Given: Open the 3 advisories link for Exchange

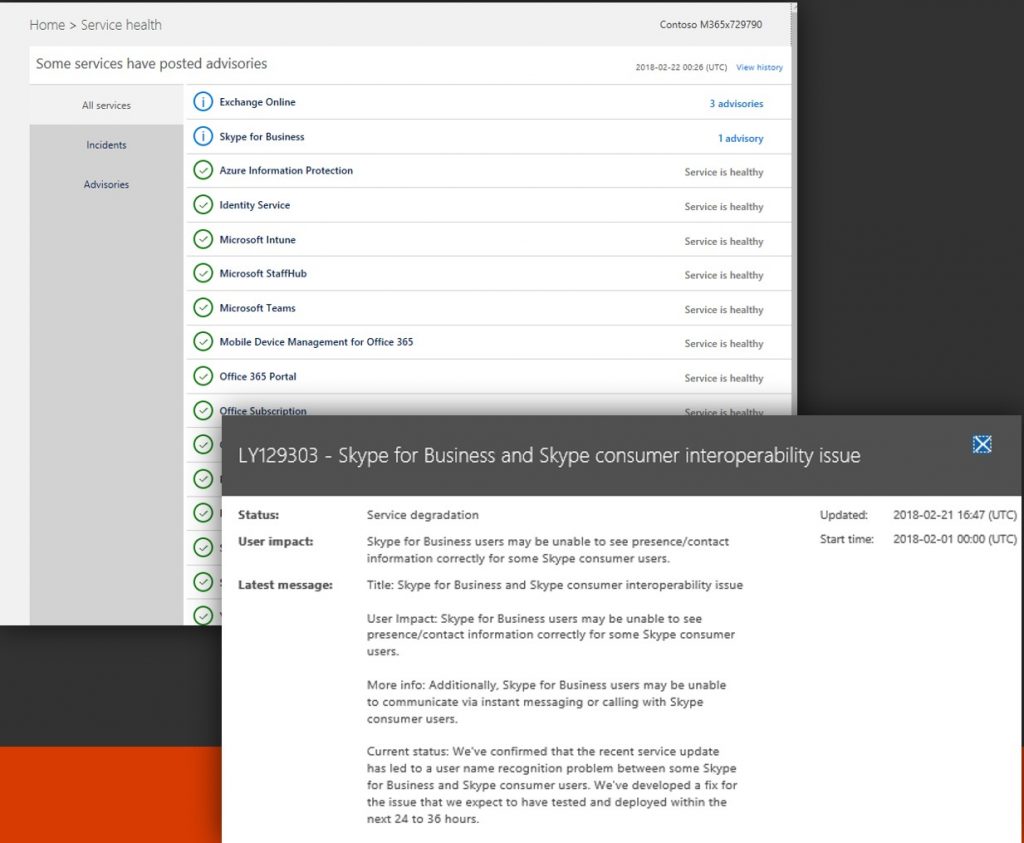Looking at the screenshot, I should [x=736, y=104].
